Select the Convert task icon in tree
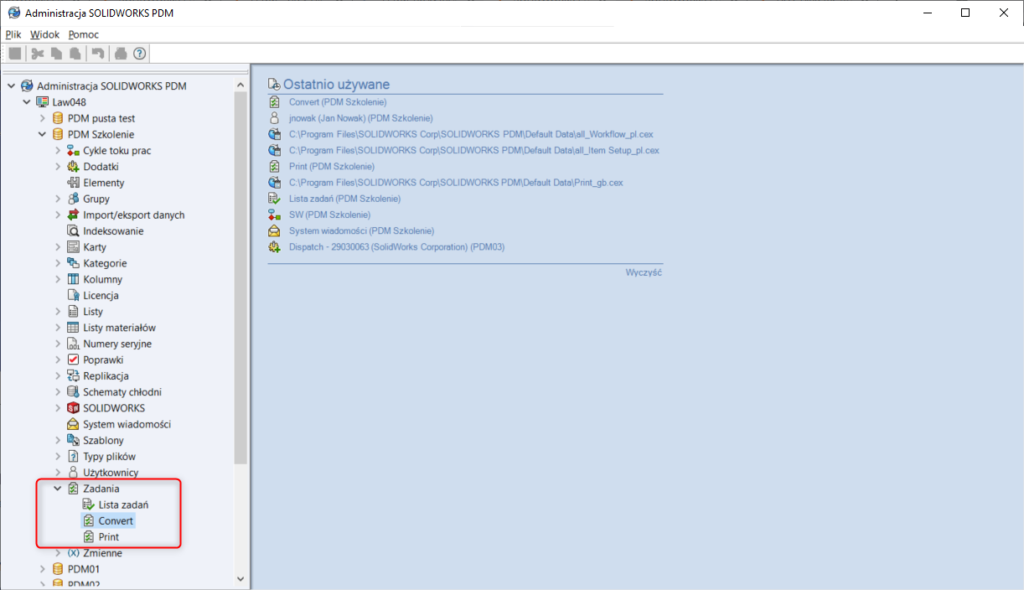This screenshot has height=590, width=1024. click(88, 521)
